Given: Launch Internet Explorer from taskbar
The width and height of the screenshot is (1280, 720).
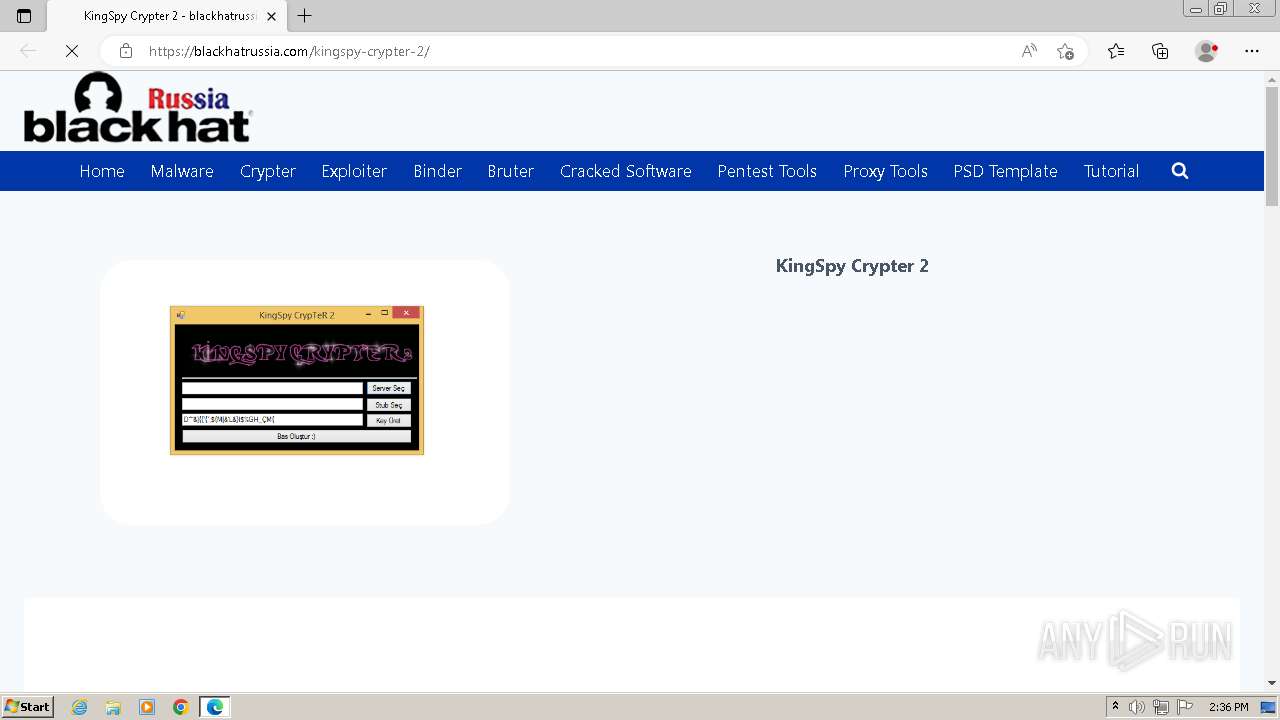Looking at the screenshot, I should 80,707.
